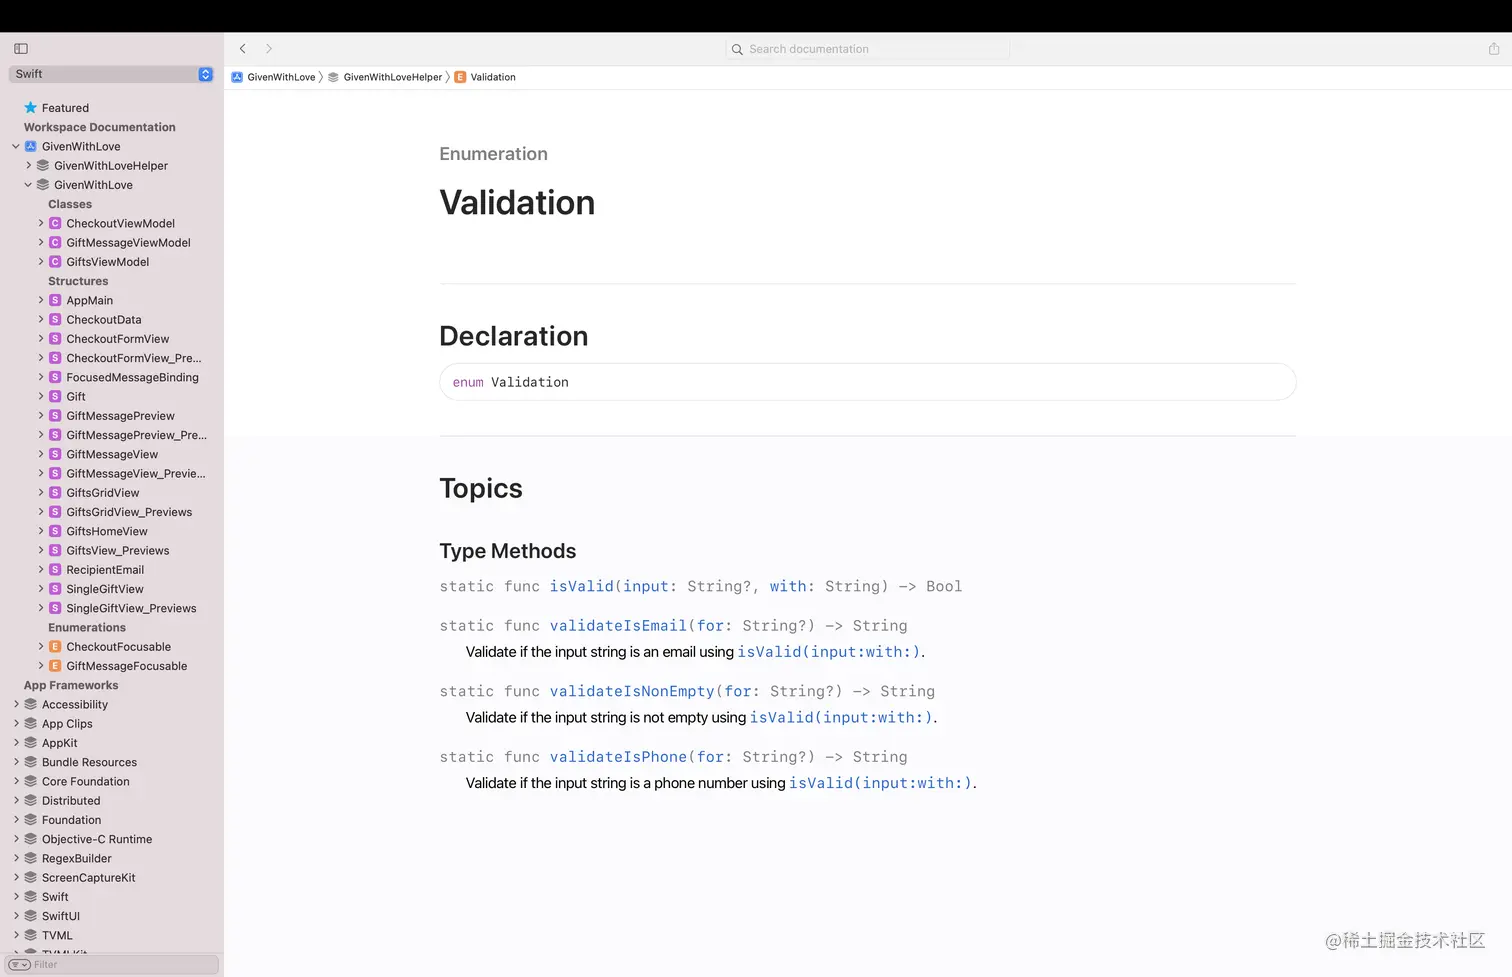This screenshot has height=977, width=1512.
Task: Follow isValid link in email validation description
Action: click(829, 652)
